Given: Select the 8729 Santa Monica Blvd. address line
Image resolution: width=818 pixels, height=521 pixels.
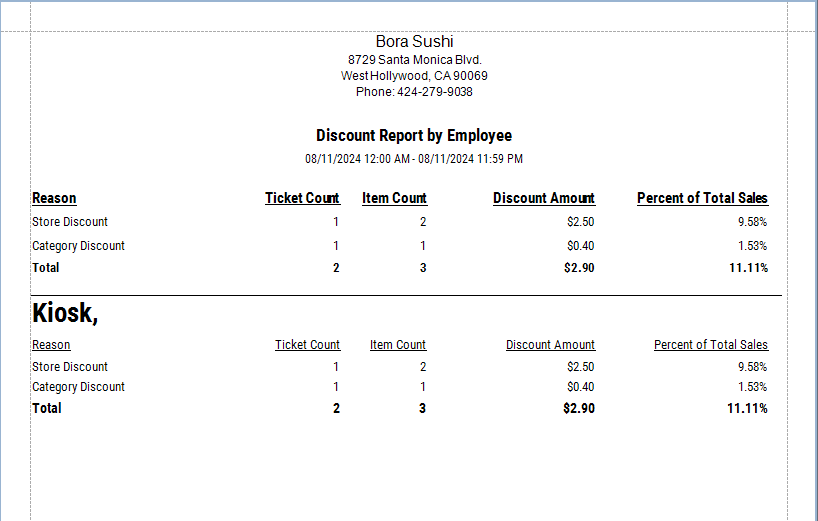Looking at the screenshot, I should pyautogui.click(x=414, y=60).
